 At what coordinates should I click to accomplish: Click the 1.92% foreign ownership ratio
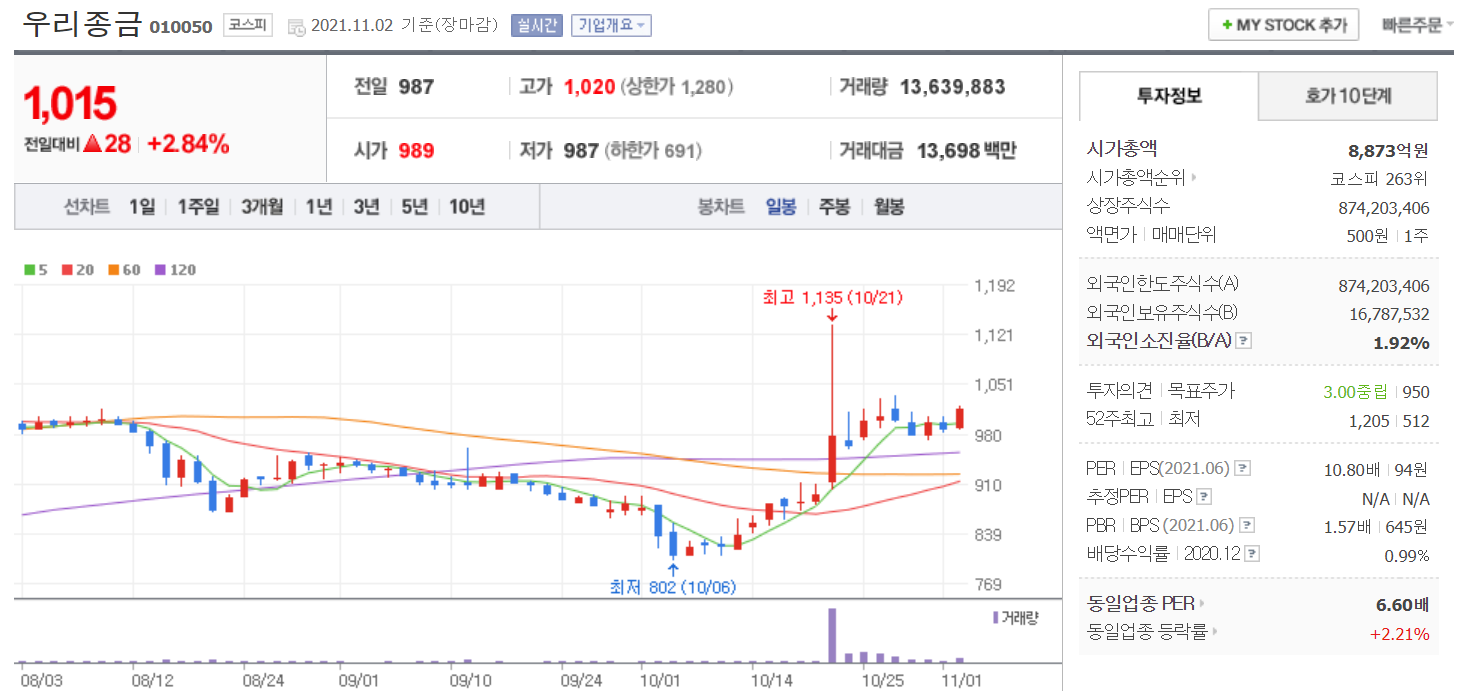(x=1402, y=343)
